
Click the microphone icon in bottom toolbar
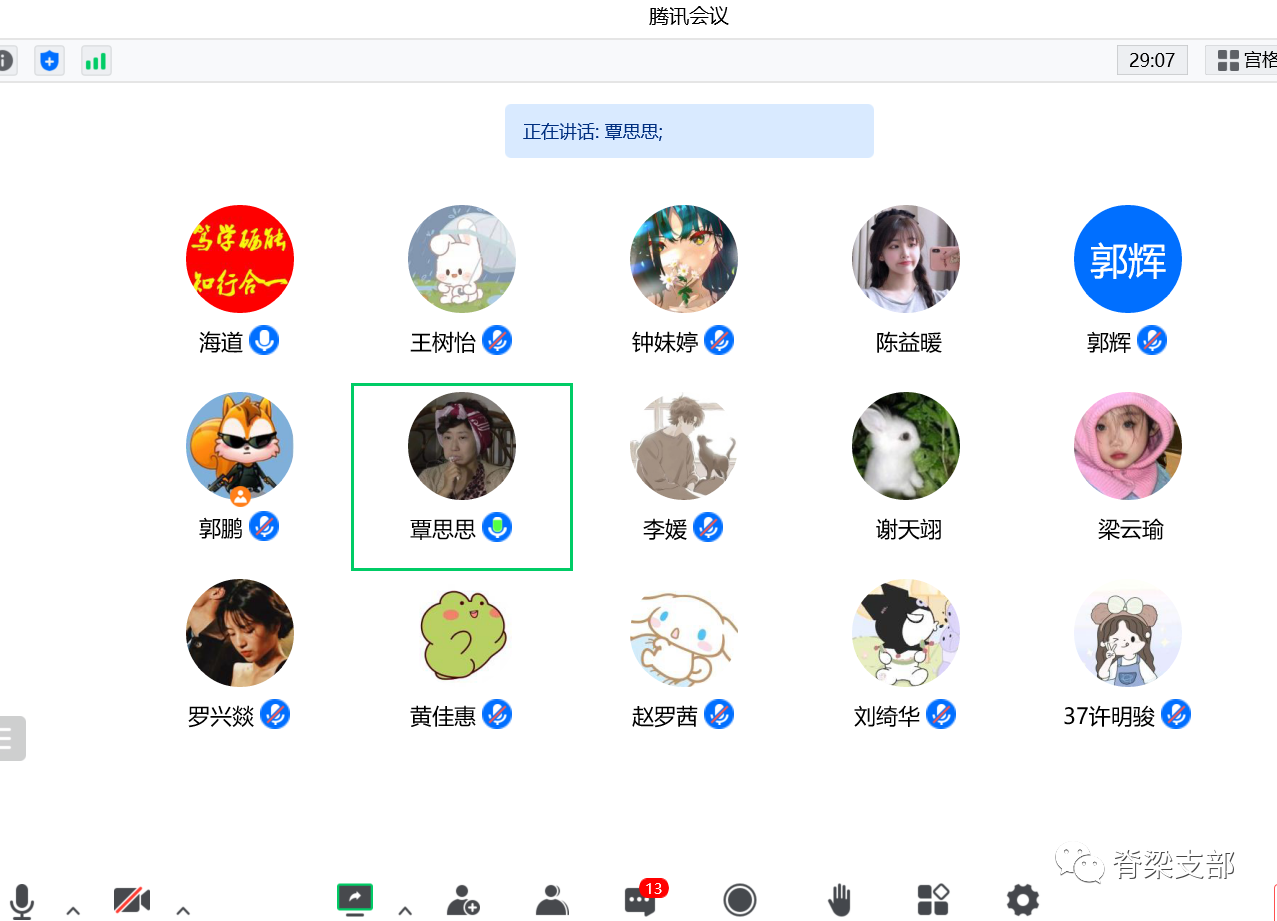22,900
